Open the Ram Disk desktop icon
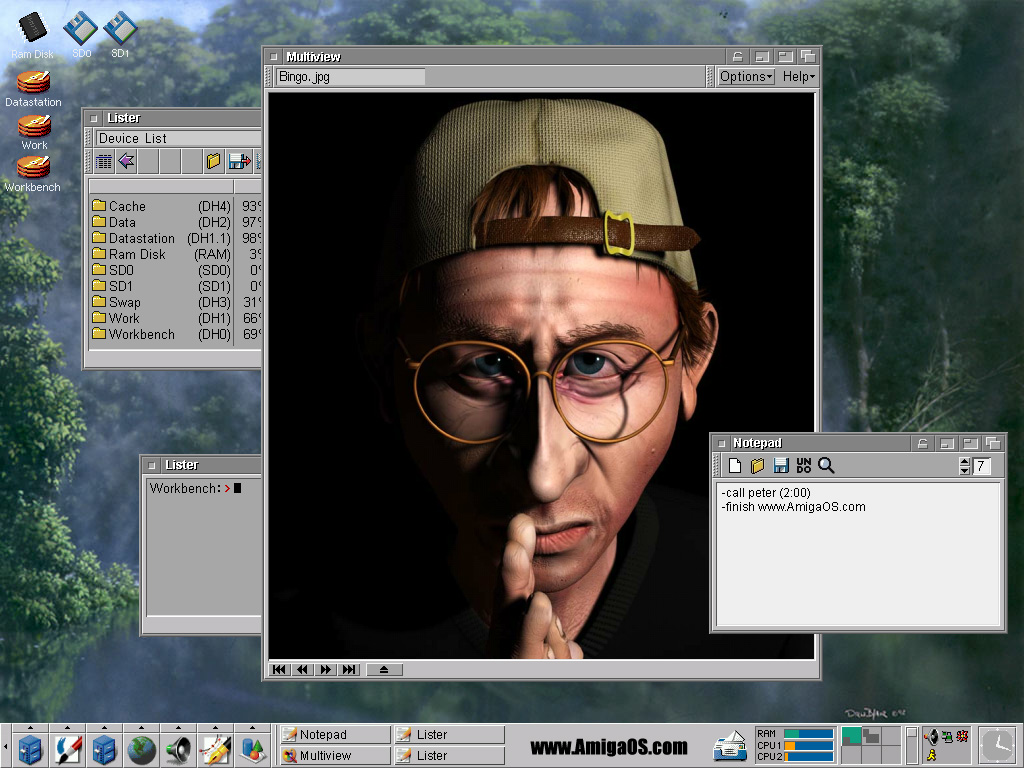Image resolution: width=1024 pixels, height=768 pixels. (33, 29)
